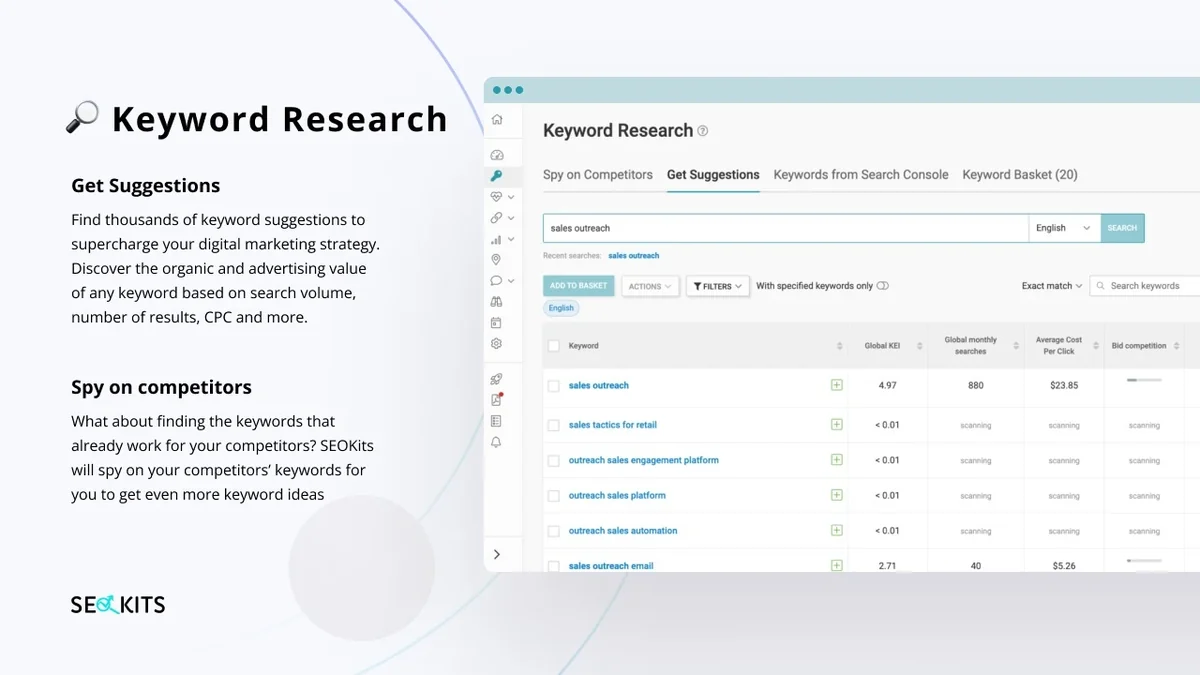Open the Actions dropdown
Image resolution: width=1200 pixels, height=675 pixels.
[650, 286]
